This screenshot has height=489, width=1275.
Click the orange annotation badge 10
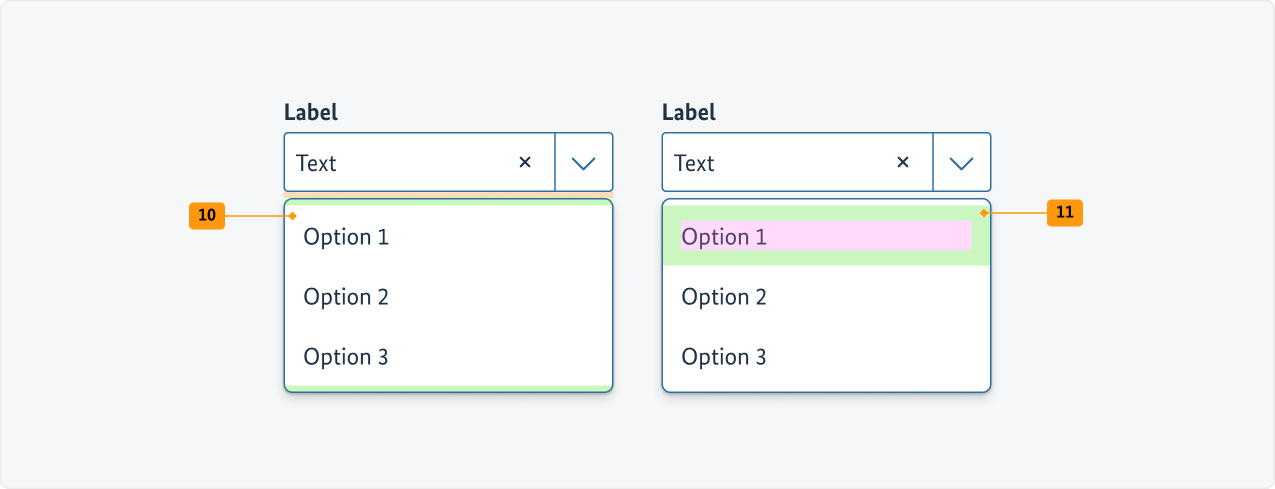[x=207, y=215]
